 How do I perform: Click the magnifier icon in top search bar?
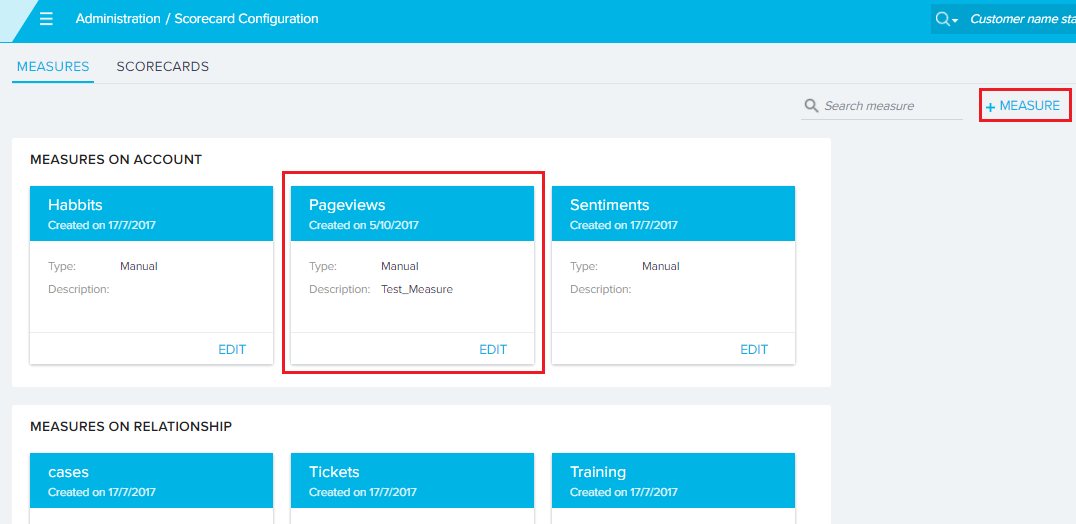tap(943, 19)
